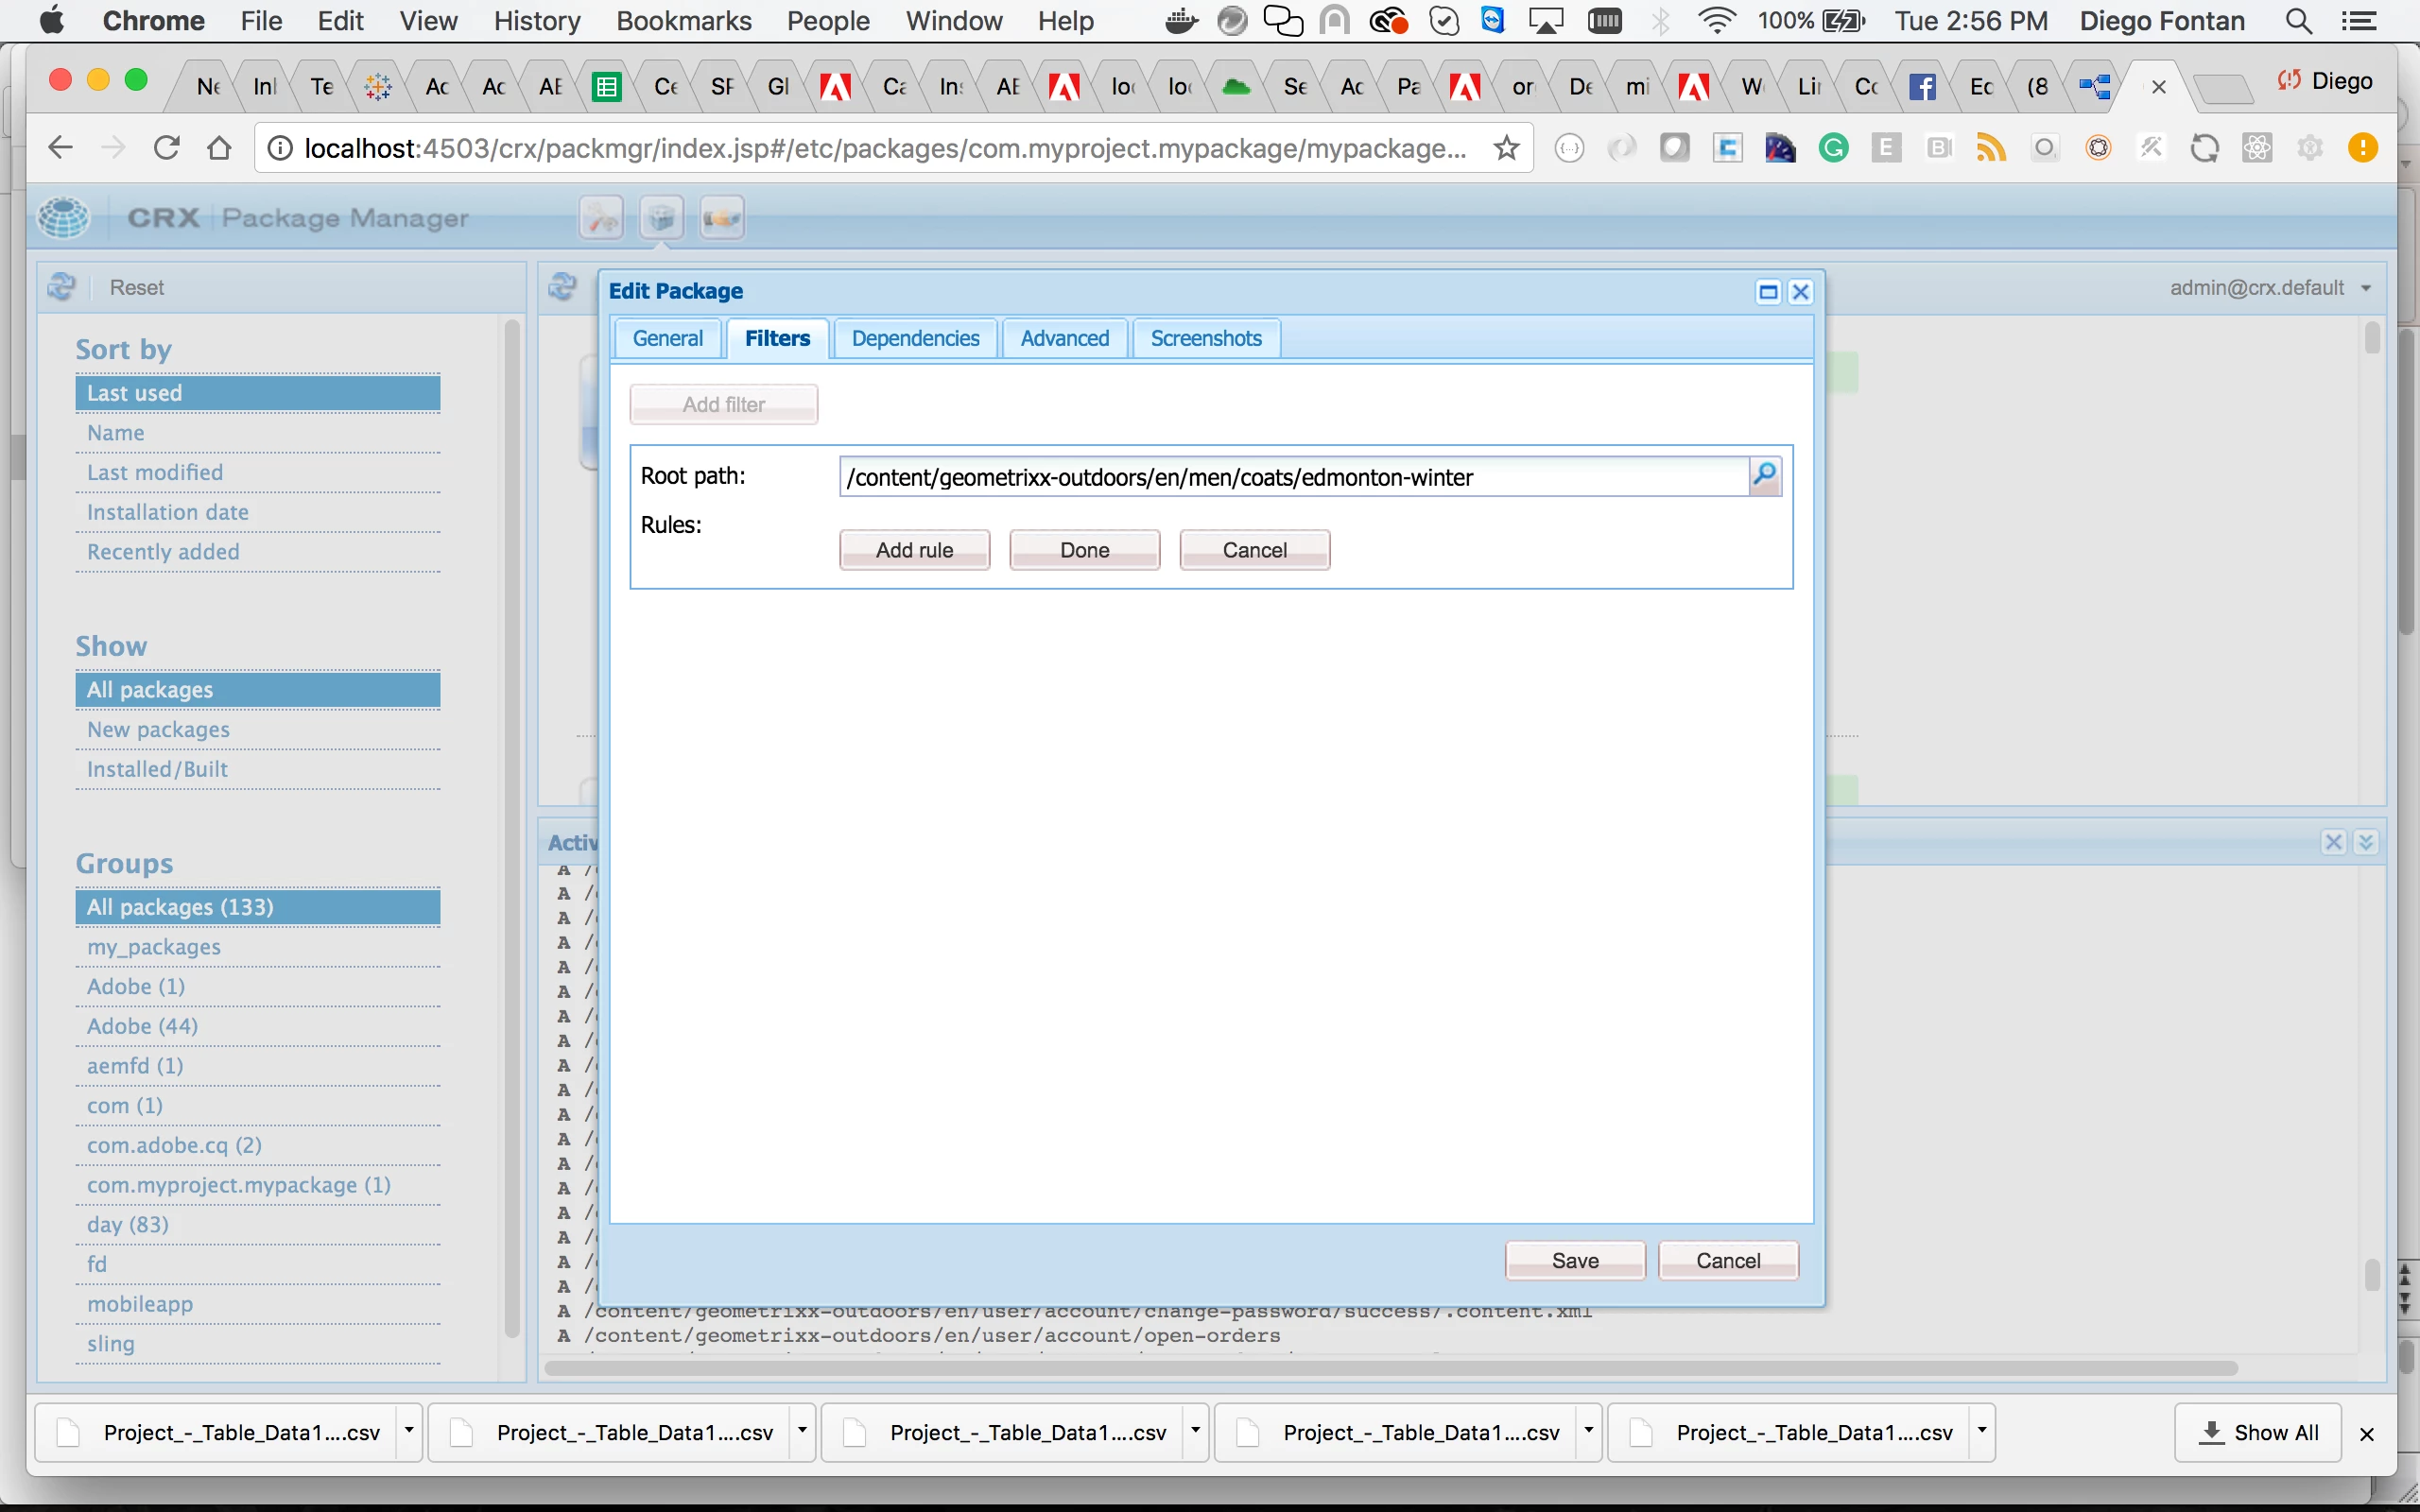The image size is (2420, 1512).
Task: Click the activity log horizontal scrollbar
Action: coord(1390,1368)
